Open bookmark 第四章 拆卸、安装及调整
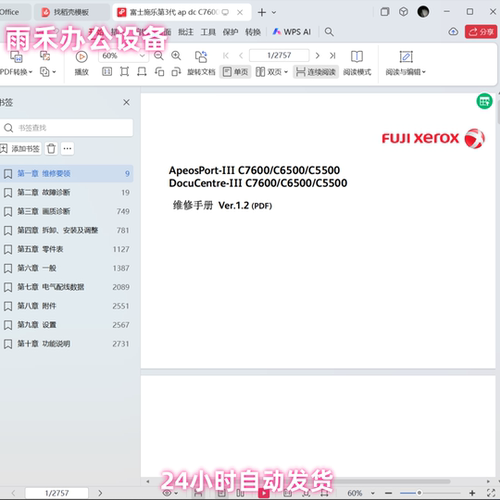This screenshot has height=500, width=500. 67,230
